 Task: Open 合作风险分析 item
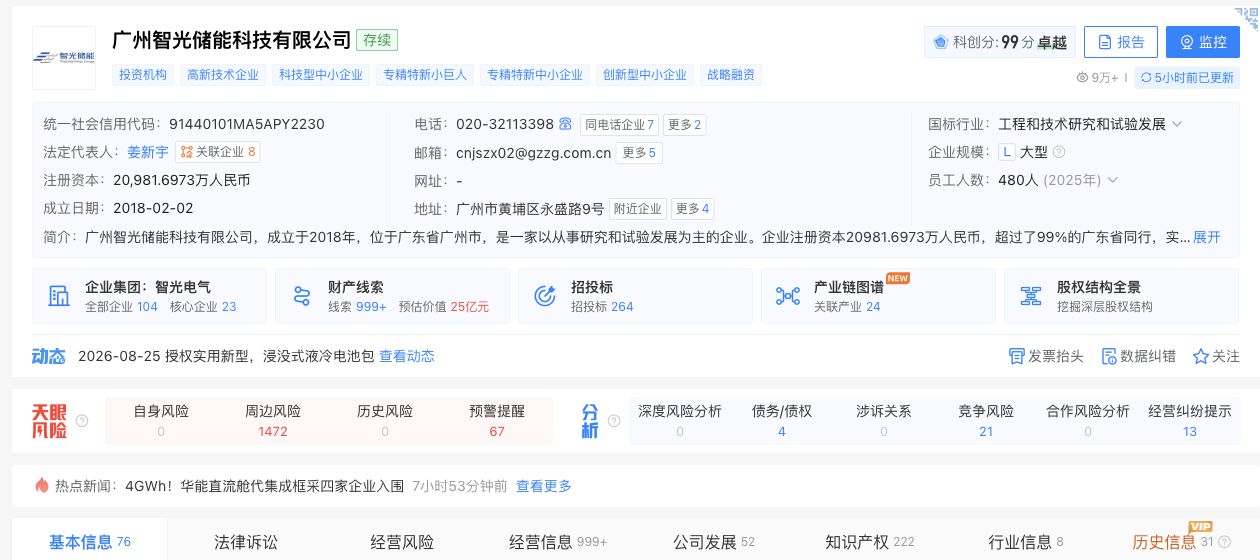tap(1088, 421)
